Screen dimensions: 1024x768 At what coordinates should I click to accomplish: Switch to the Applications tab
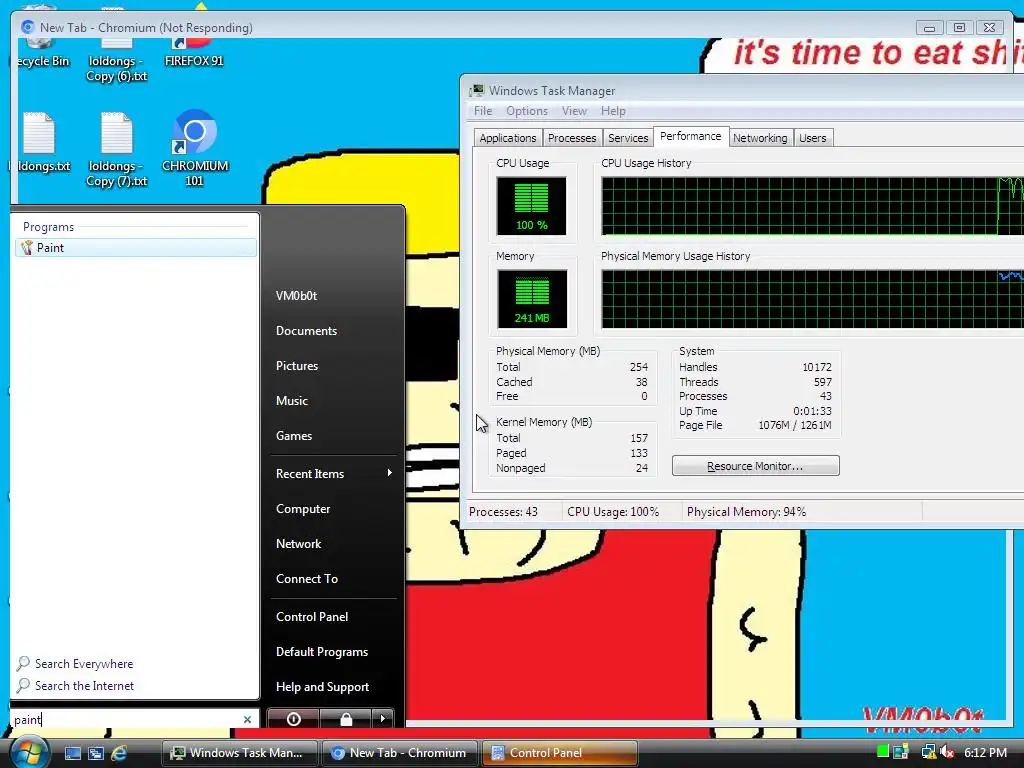(507, 138)
